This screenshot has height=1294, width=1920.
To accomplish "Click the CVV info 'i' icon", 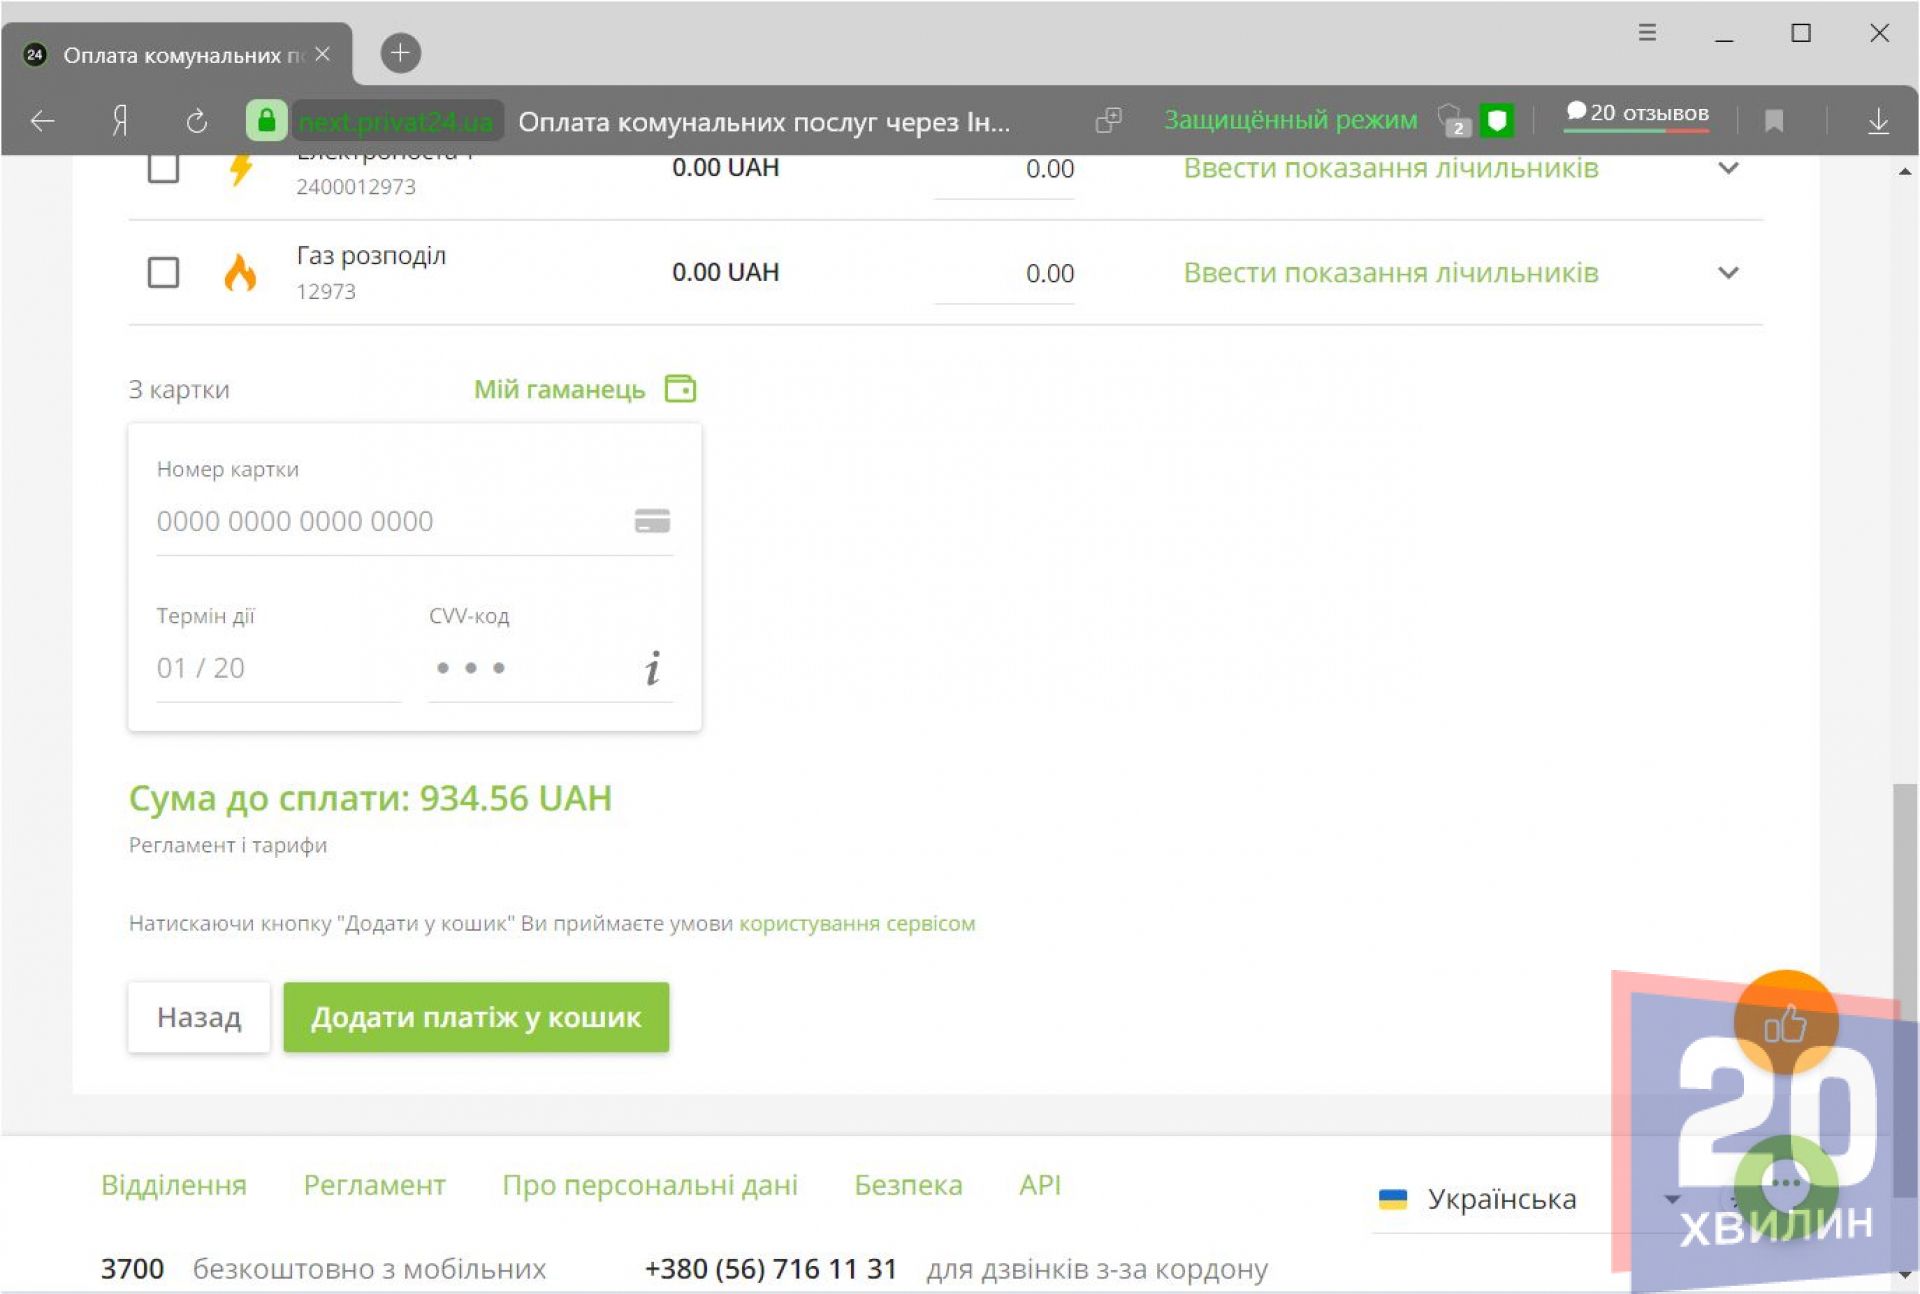I will pos(652,668).
